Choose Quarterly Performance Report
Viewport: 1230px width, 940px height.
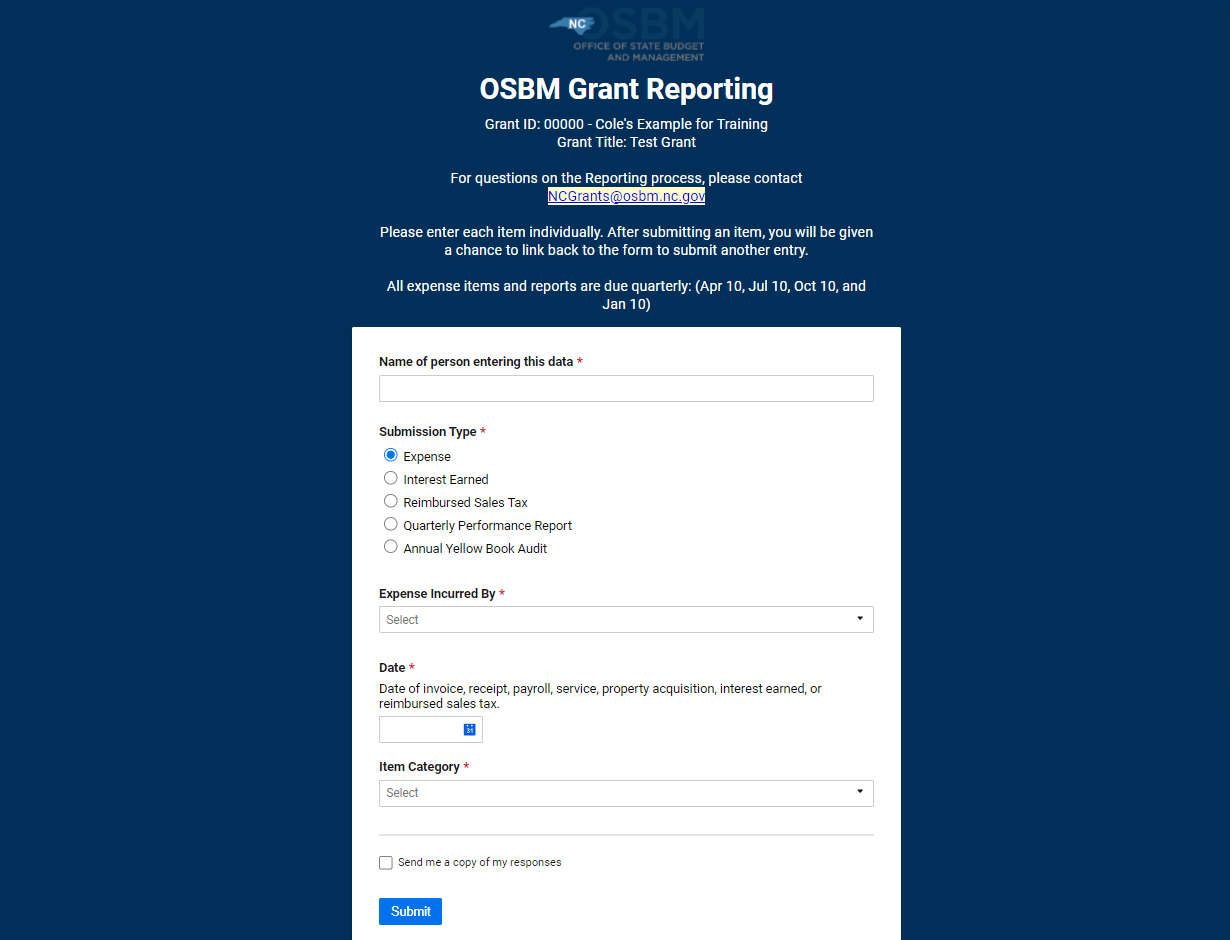pos(390,523)
